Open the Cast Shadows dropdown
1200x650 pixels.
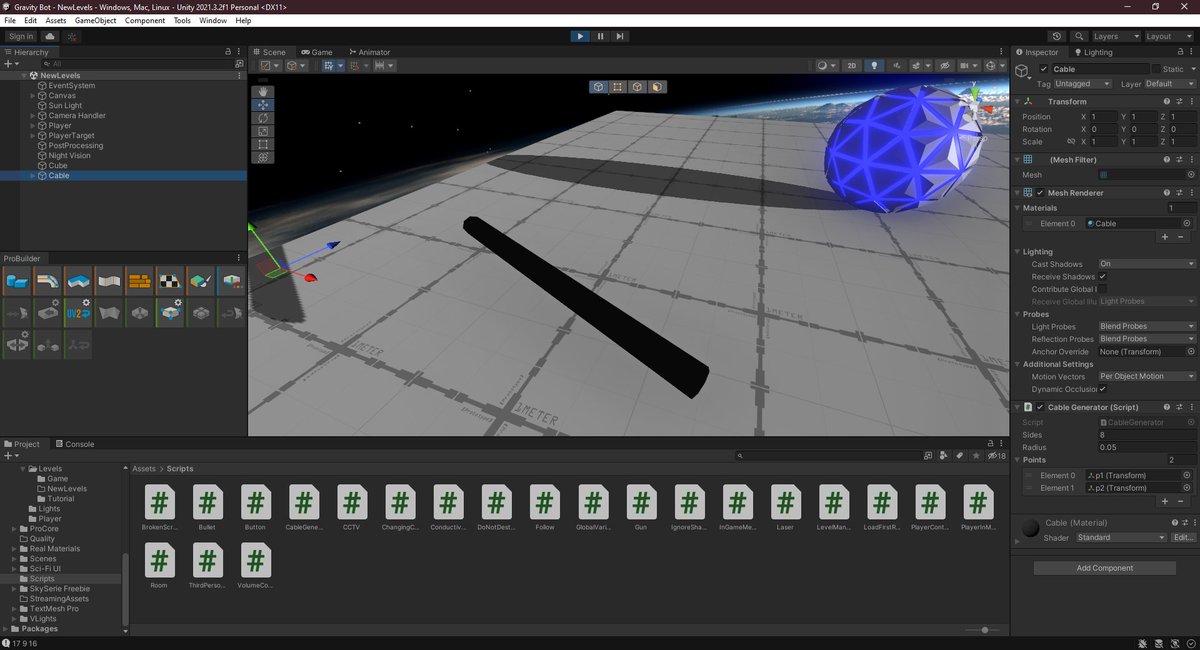1146,264
